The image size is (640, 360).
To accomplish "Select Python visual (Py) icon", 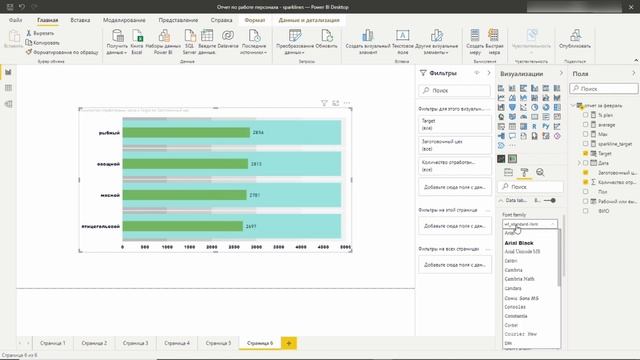I will coord(546,127).
